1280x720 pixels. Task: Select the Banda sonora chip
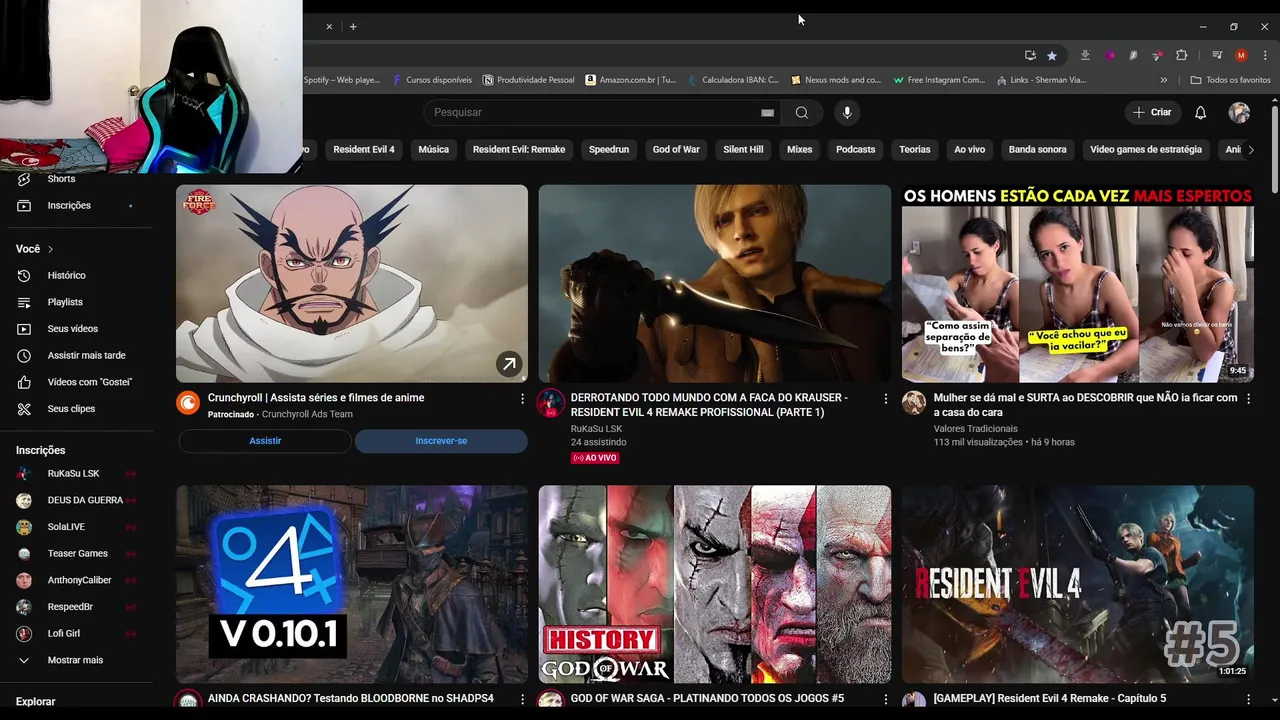click(x=1038, y=150)
